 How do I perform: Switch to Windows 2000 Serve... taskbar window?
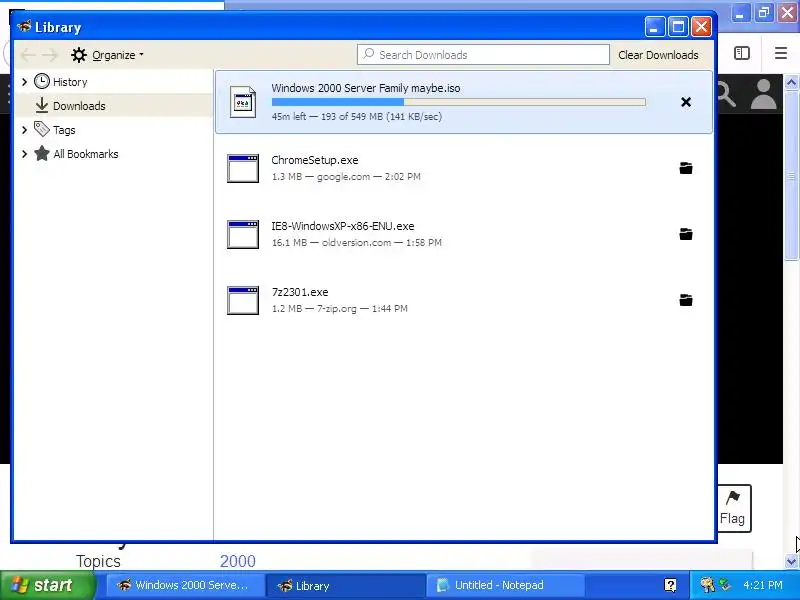click(184, 585)
